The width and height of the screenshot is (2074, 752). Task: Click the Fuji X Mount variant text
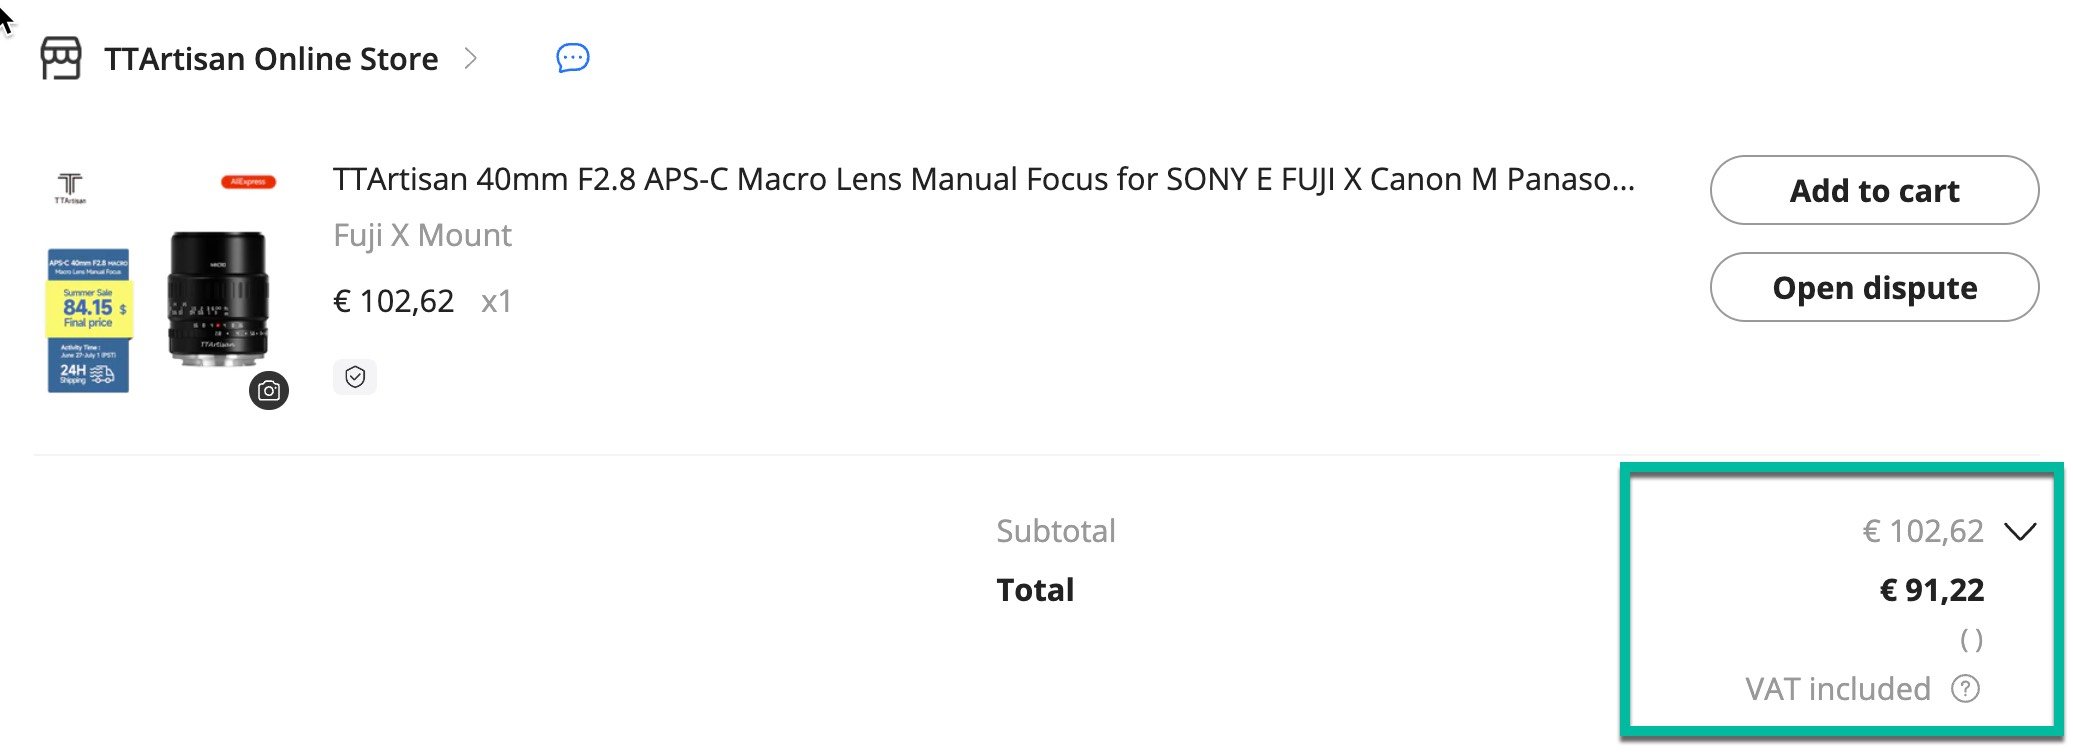coord(422,235)
